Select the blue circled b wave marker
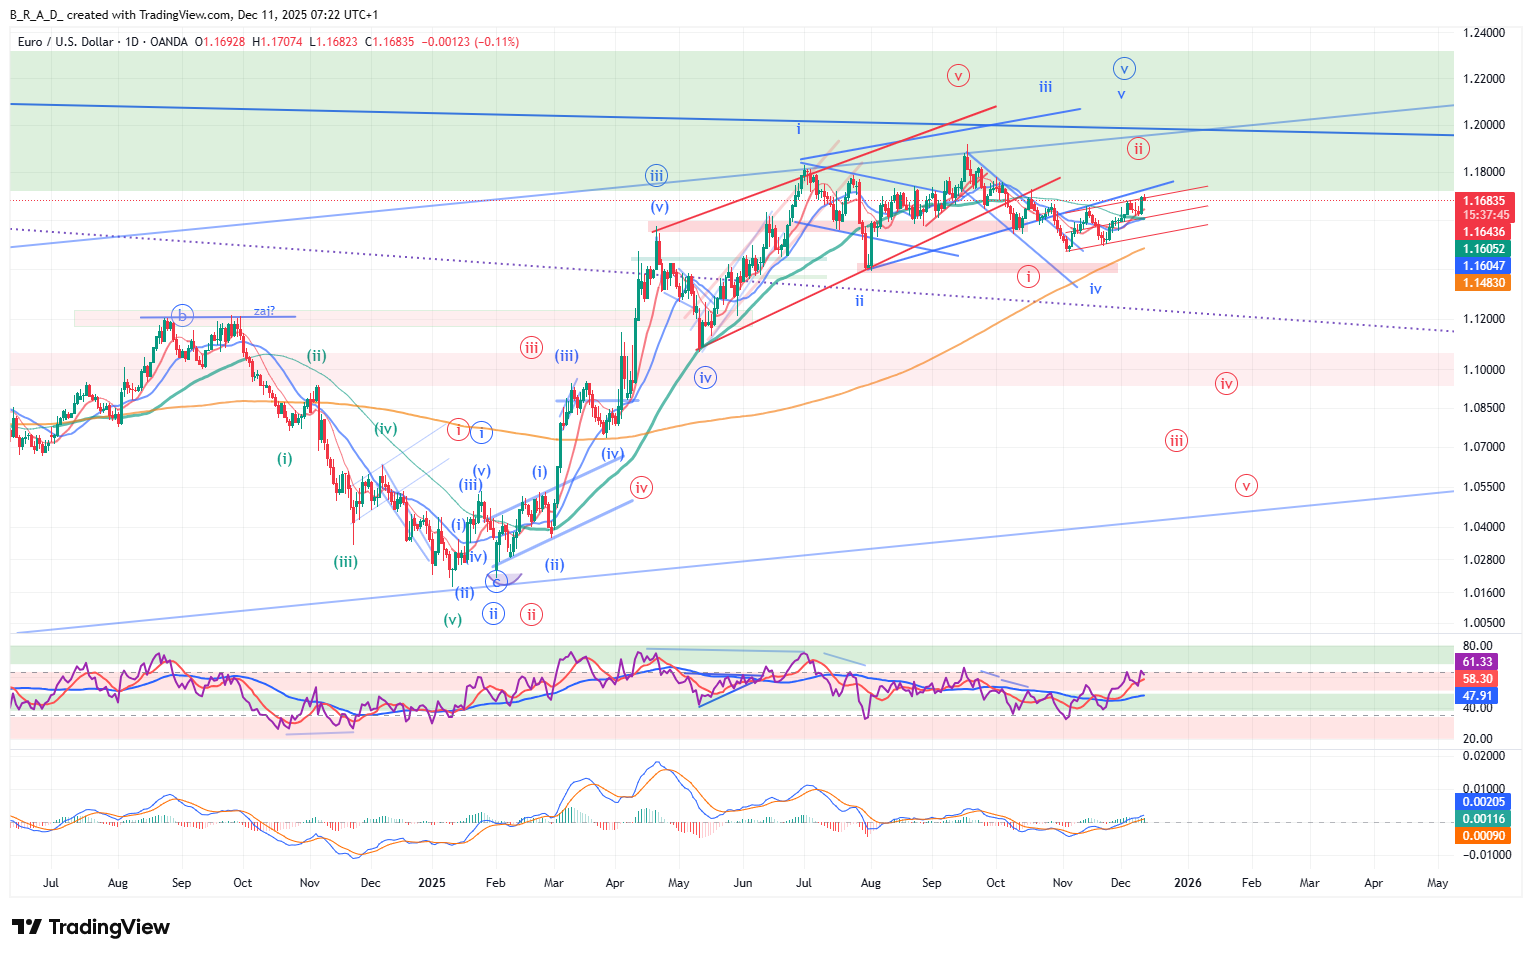Image resolution: width=1532 pixels, height=957 pixels. tap(181, 316)
